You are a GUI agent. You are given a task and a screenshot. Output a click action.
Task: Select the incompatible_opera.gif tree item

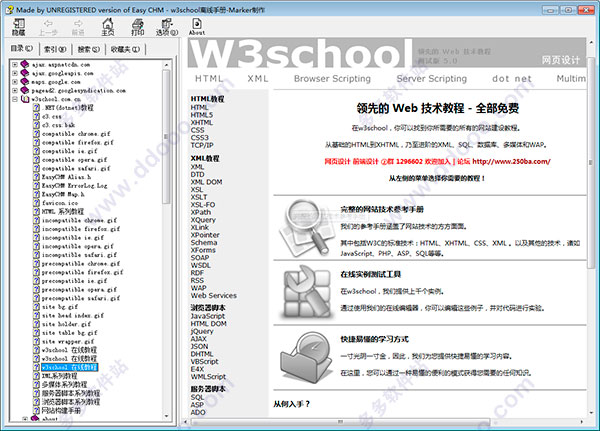point(78,246)
